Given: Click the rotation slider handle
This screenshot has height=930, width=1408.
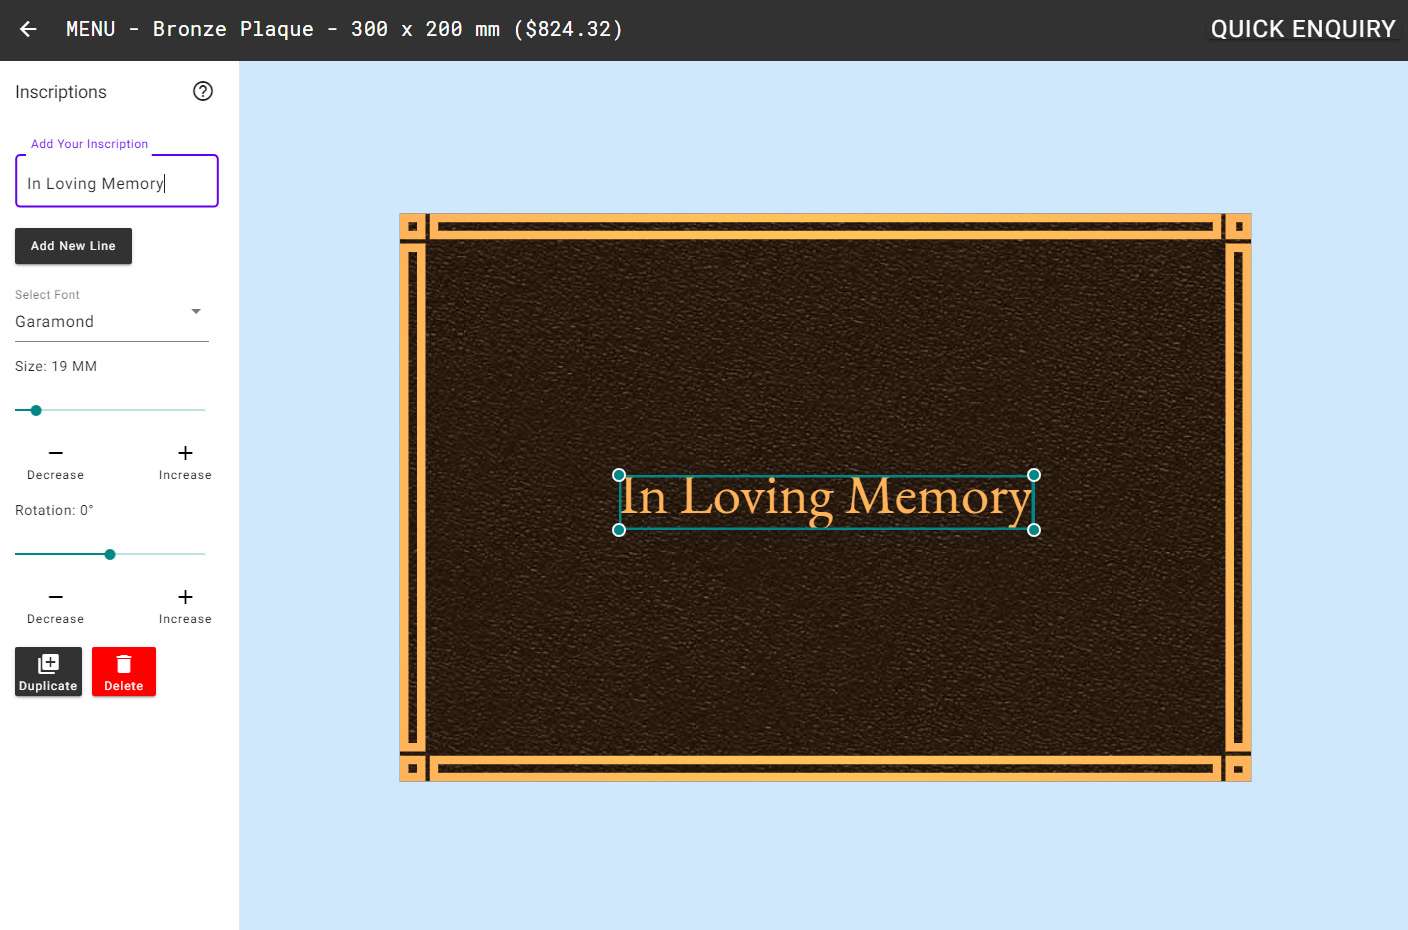Looking at the screenshot, I should coord(110,554).
